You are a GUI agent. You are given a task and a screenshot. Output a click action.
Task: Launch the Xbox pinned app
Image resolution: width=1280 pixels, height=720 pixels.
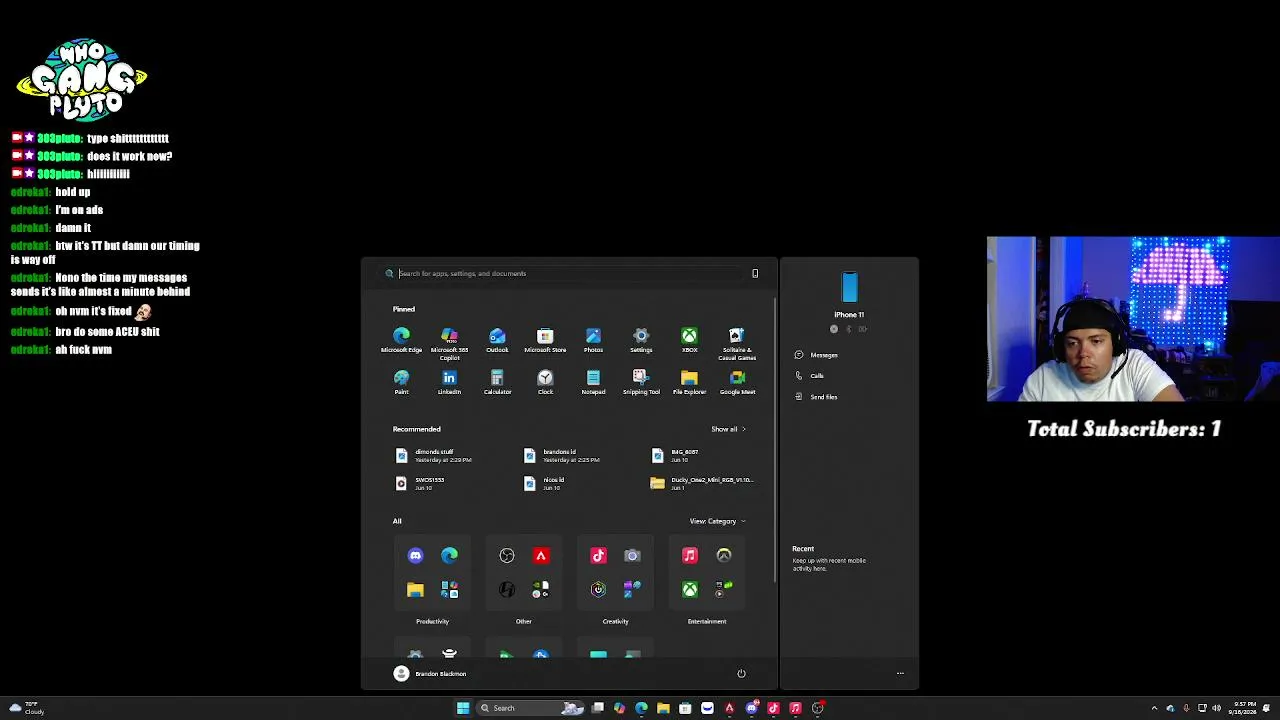tap(689, 340)
